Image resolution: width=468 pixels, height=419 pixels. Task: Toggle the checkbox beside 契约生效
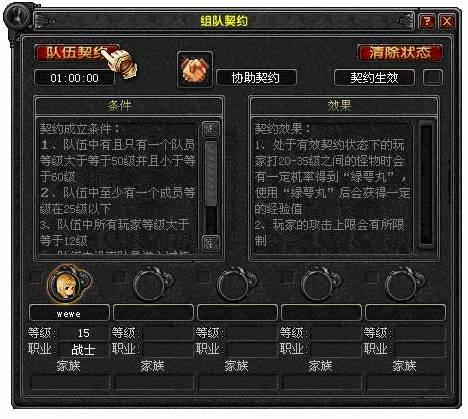click(x=433, y=77)
